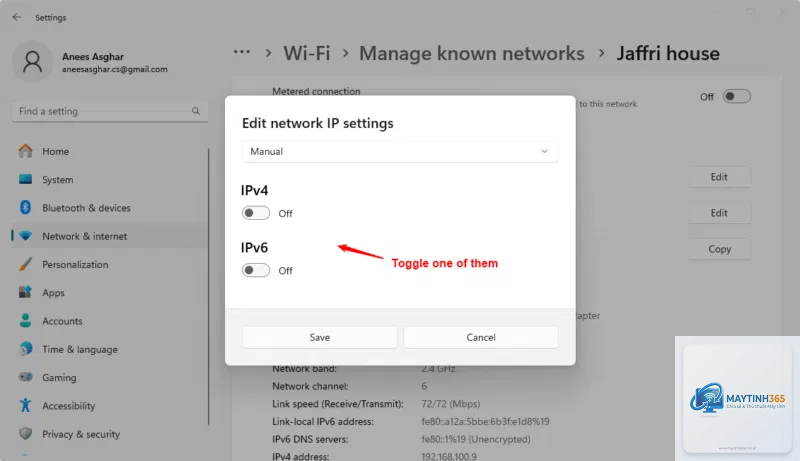Open Privacy & security settings

coord(110,434)
